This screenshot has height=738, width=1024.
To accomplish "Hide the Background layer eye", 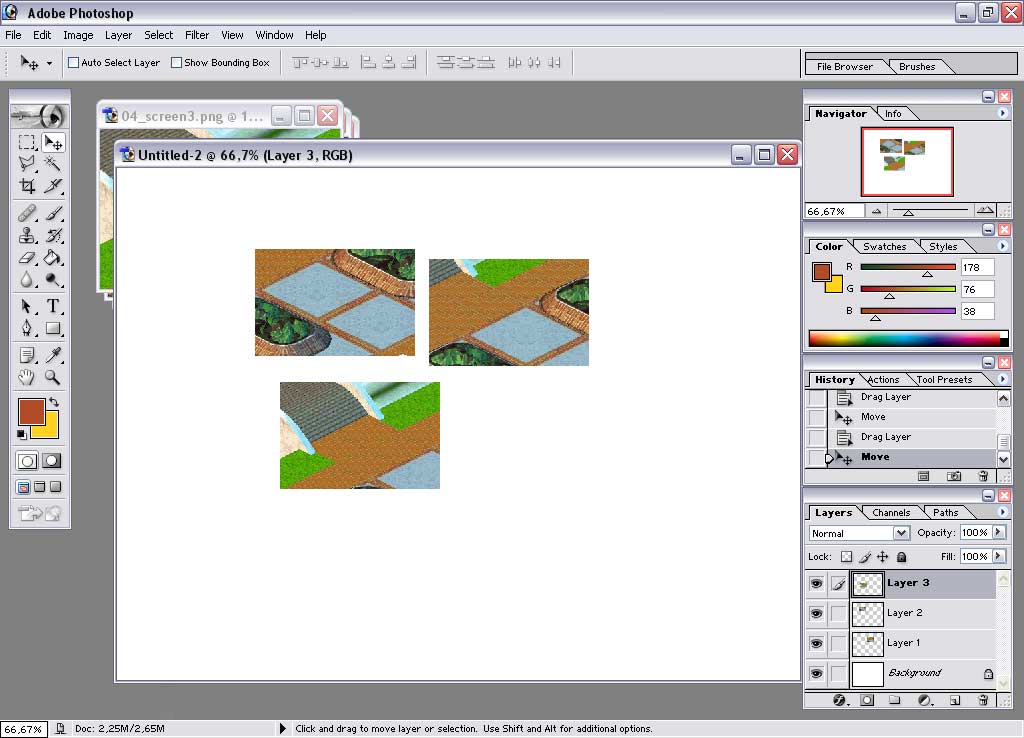I will (x=816, y=673).
